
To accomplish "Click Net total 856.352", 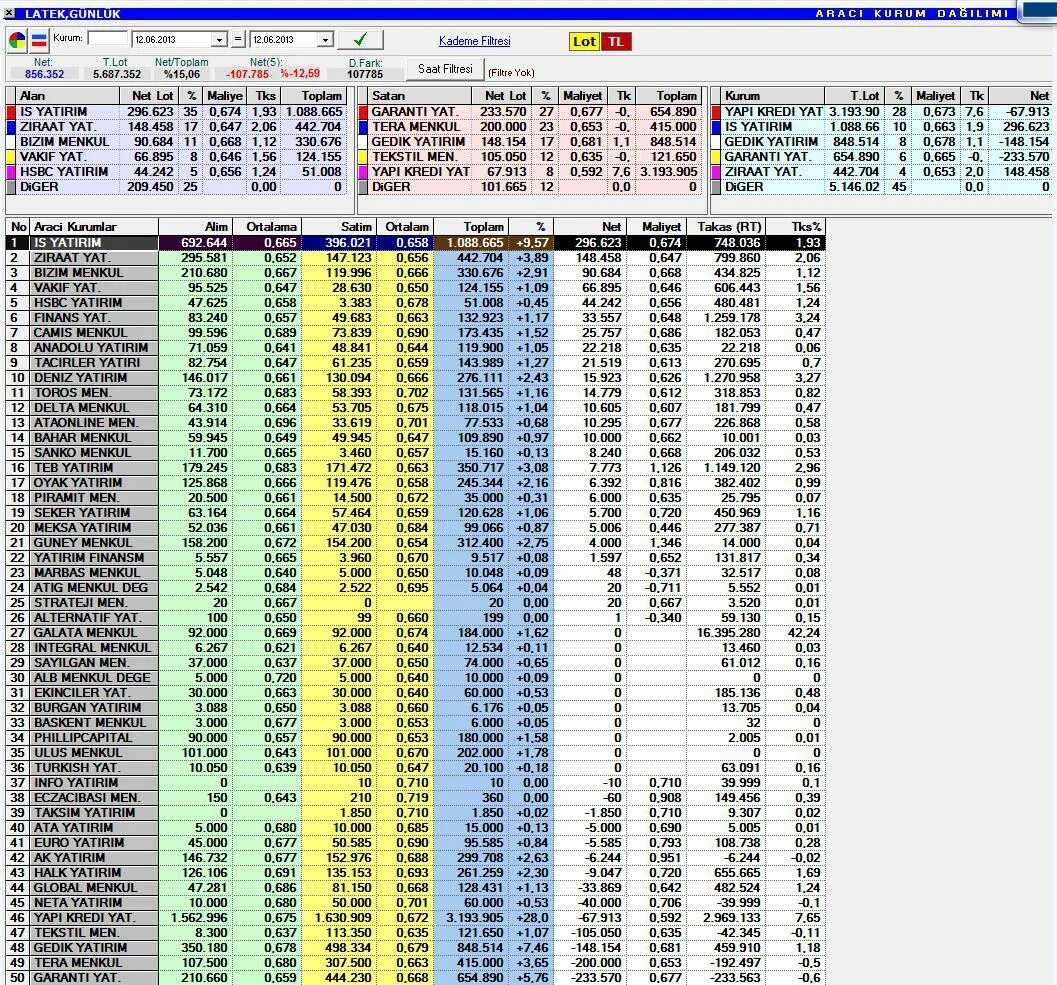I will (44, 74).
